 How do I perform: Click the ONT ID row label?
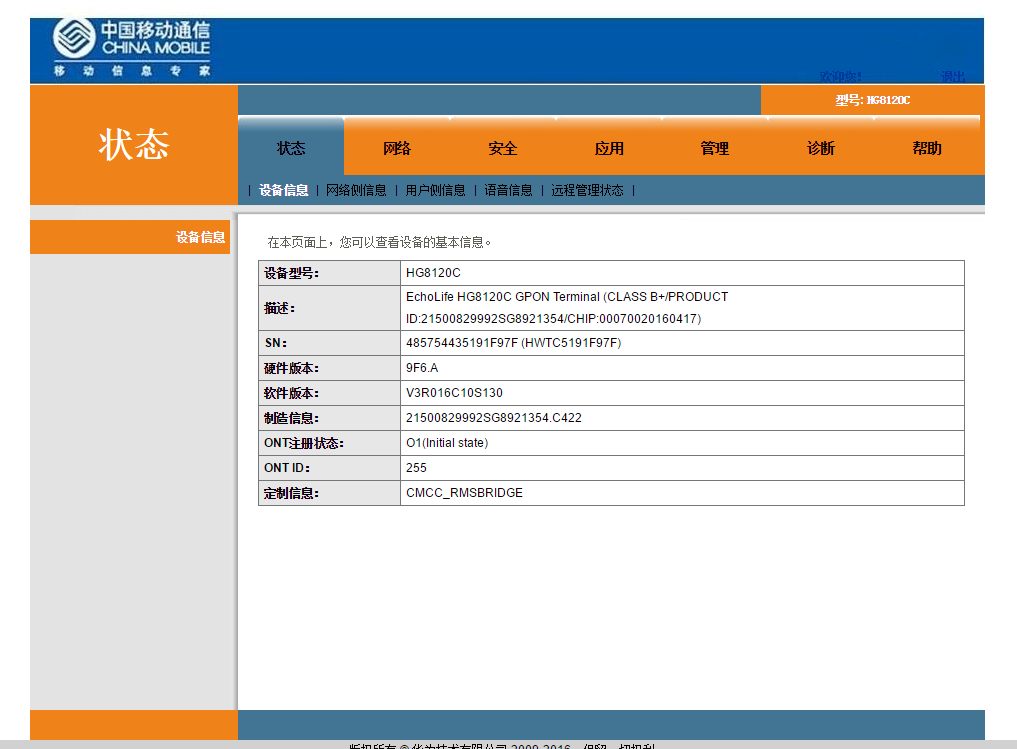tap(287, 468)
